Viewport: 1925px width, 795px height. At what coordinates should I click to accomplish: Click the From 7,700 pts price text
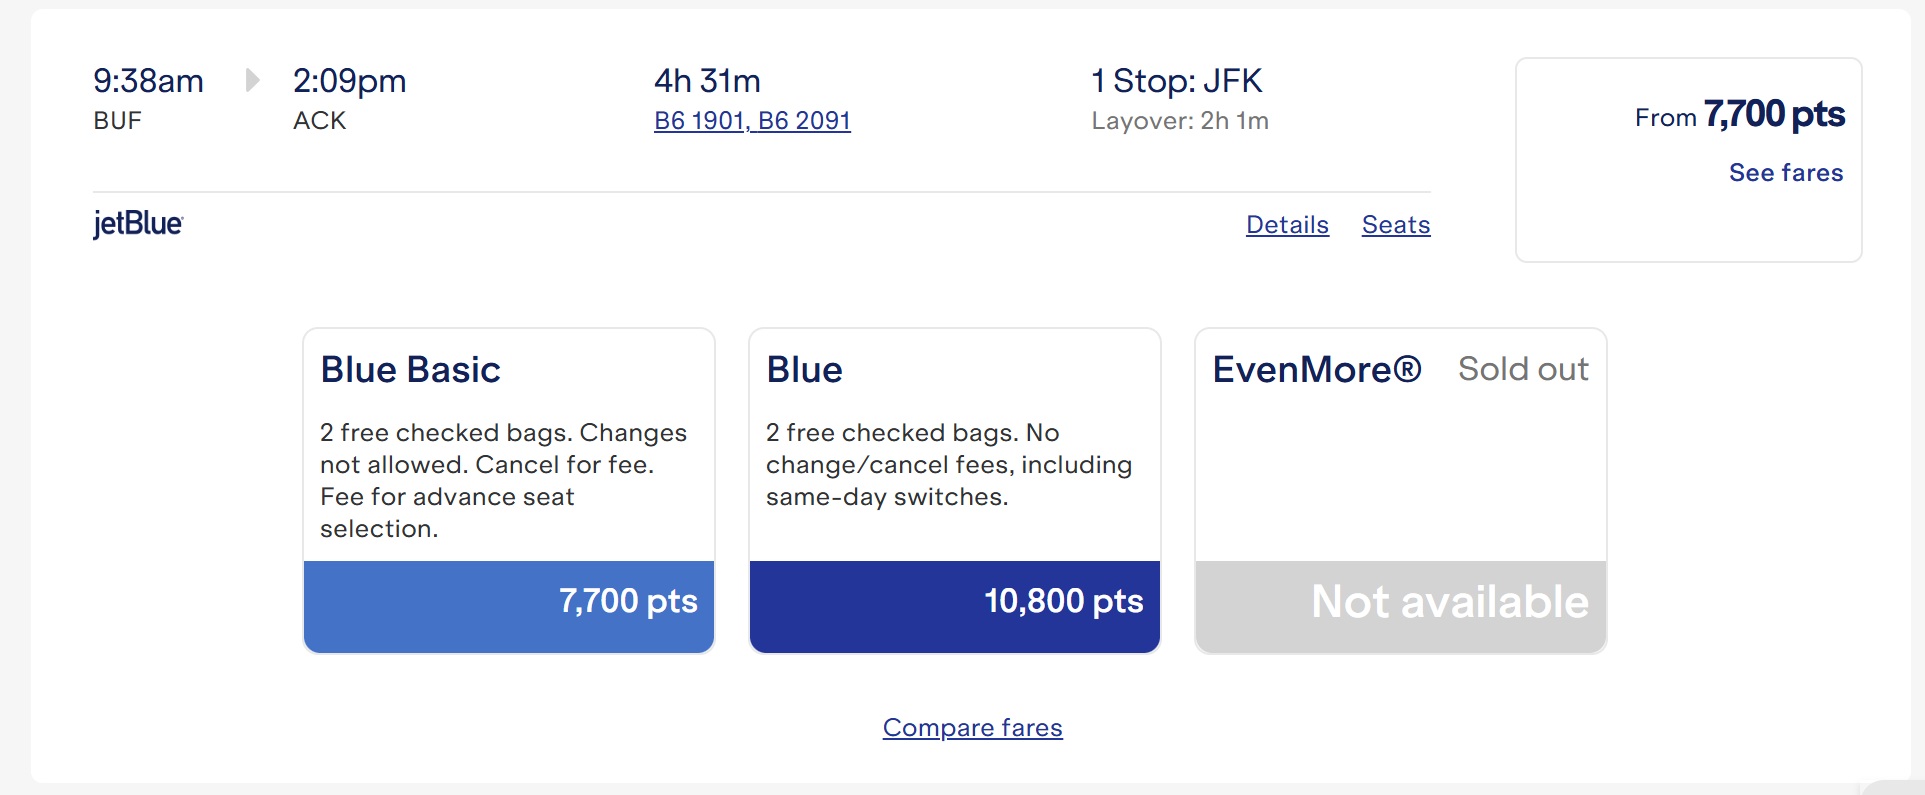[1740, 115]
